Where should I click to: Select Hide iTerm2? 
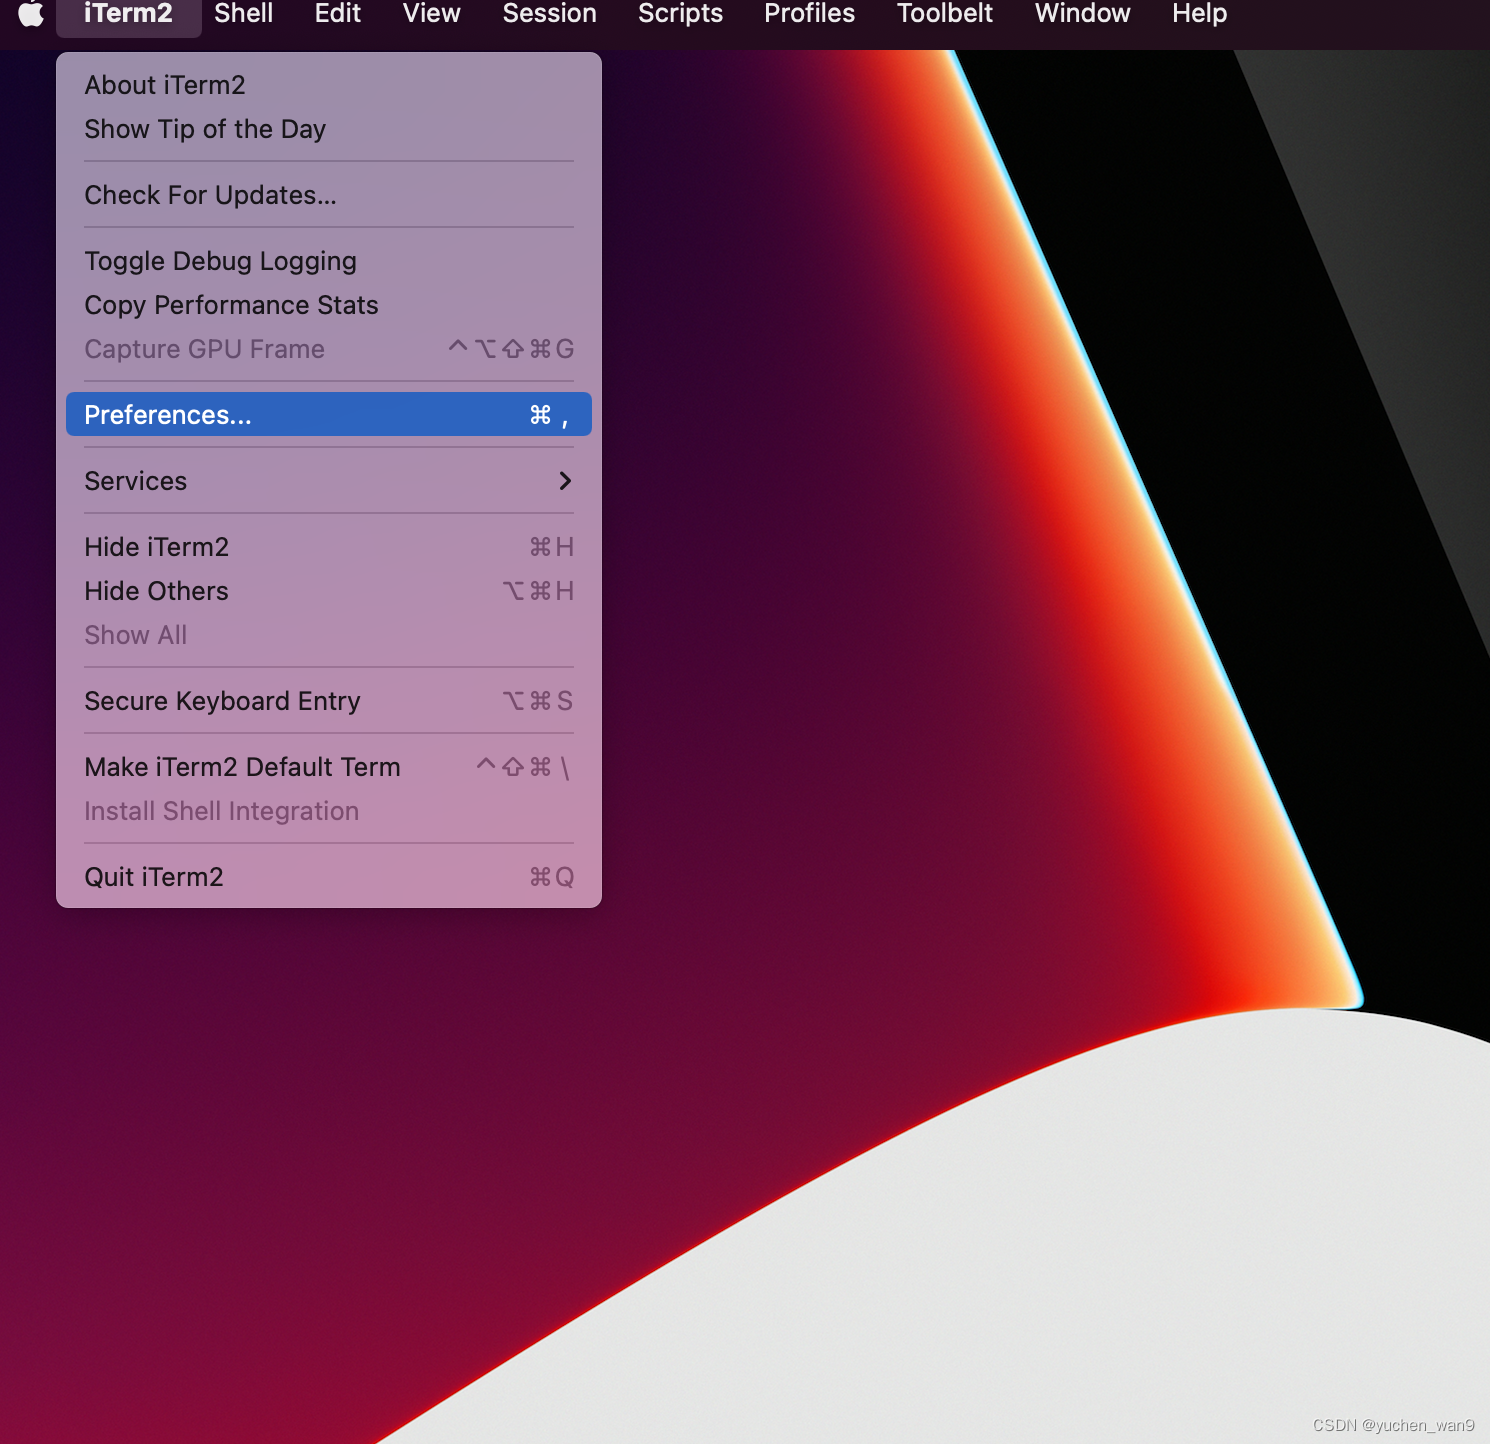[329, 547]
